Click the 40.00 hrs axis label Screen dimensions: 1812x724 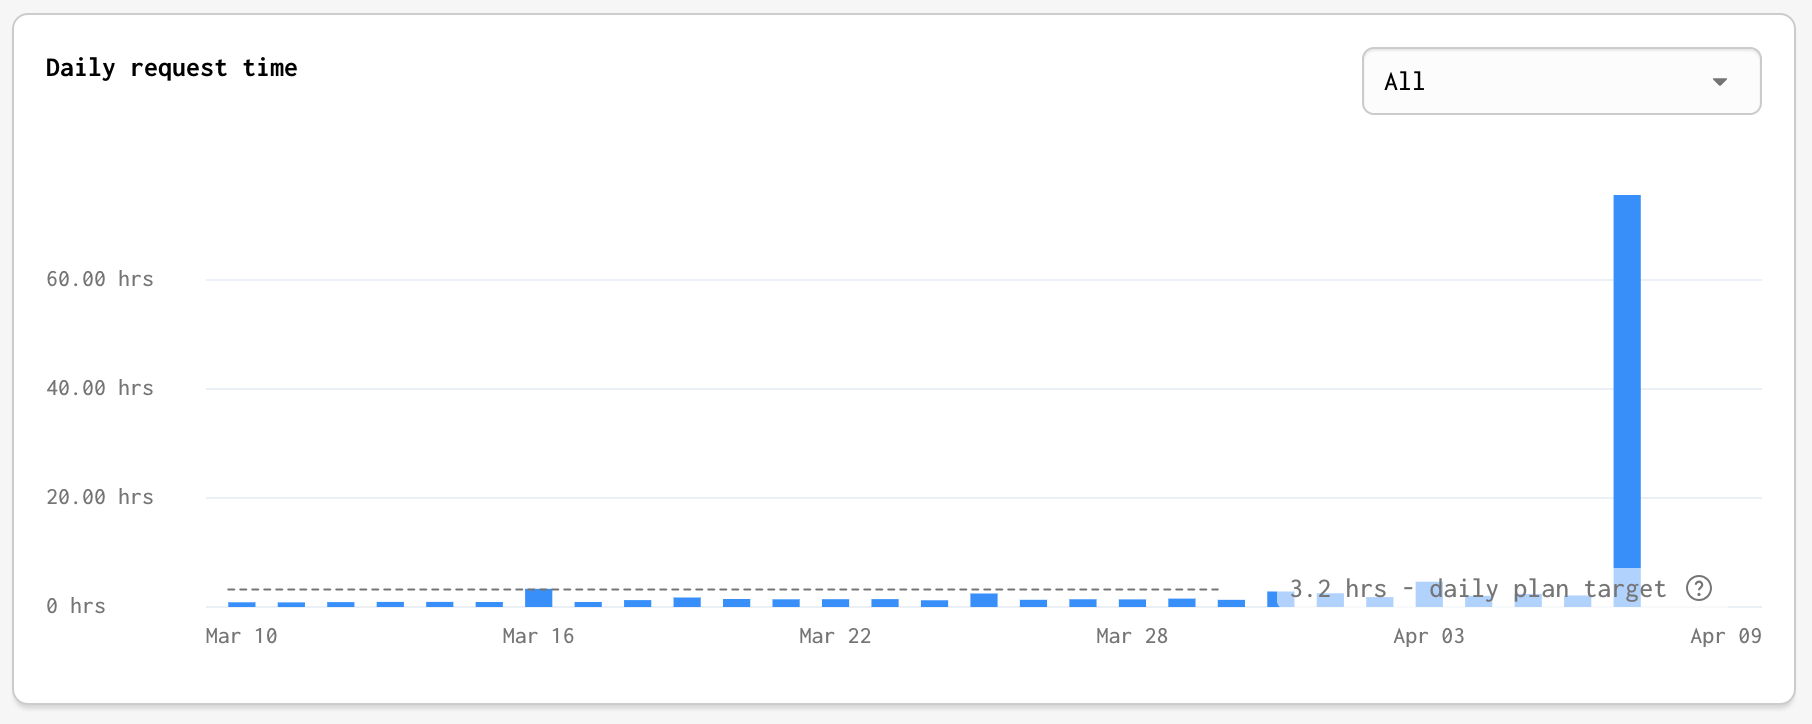99,388
